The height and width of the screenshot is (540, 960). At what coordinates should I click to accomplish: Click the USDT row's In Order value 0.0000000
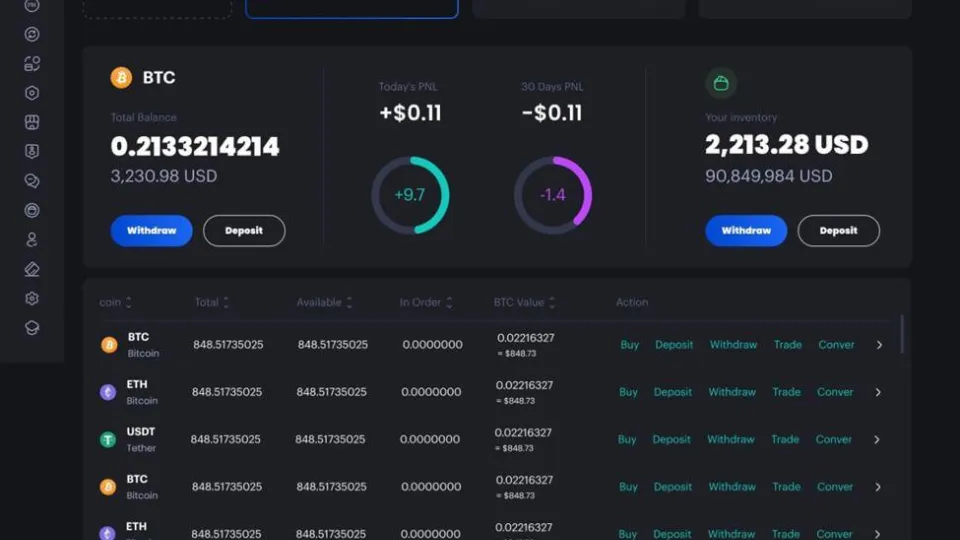430,440
